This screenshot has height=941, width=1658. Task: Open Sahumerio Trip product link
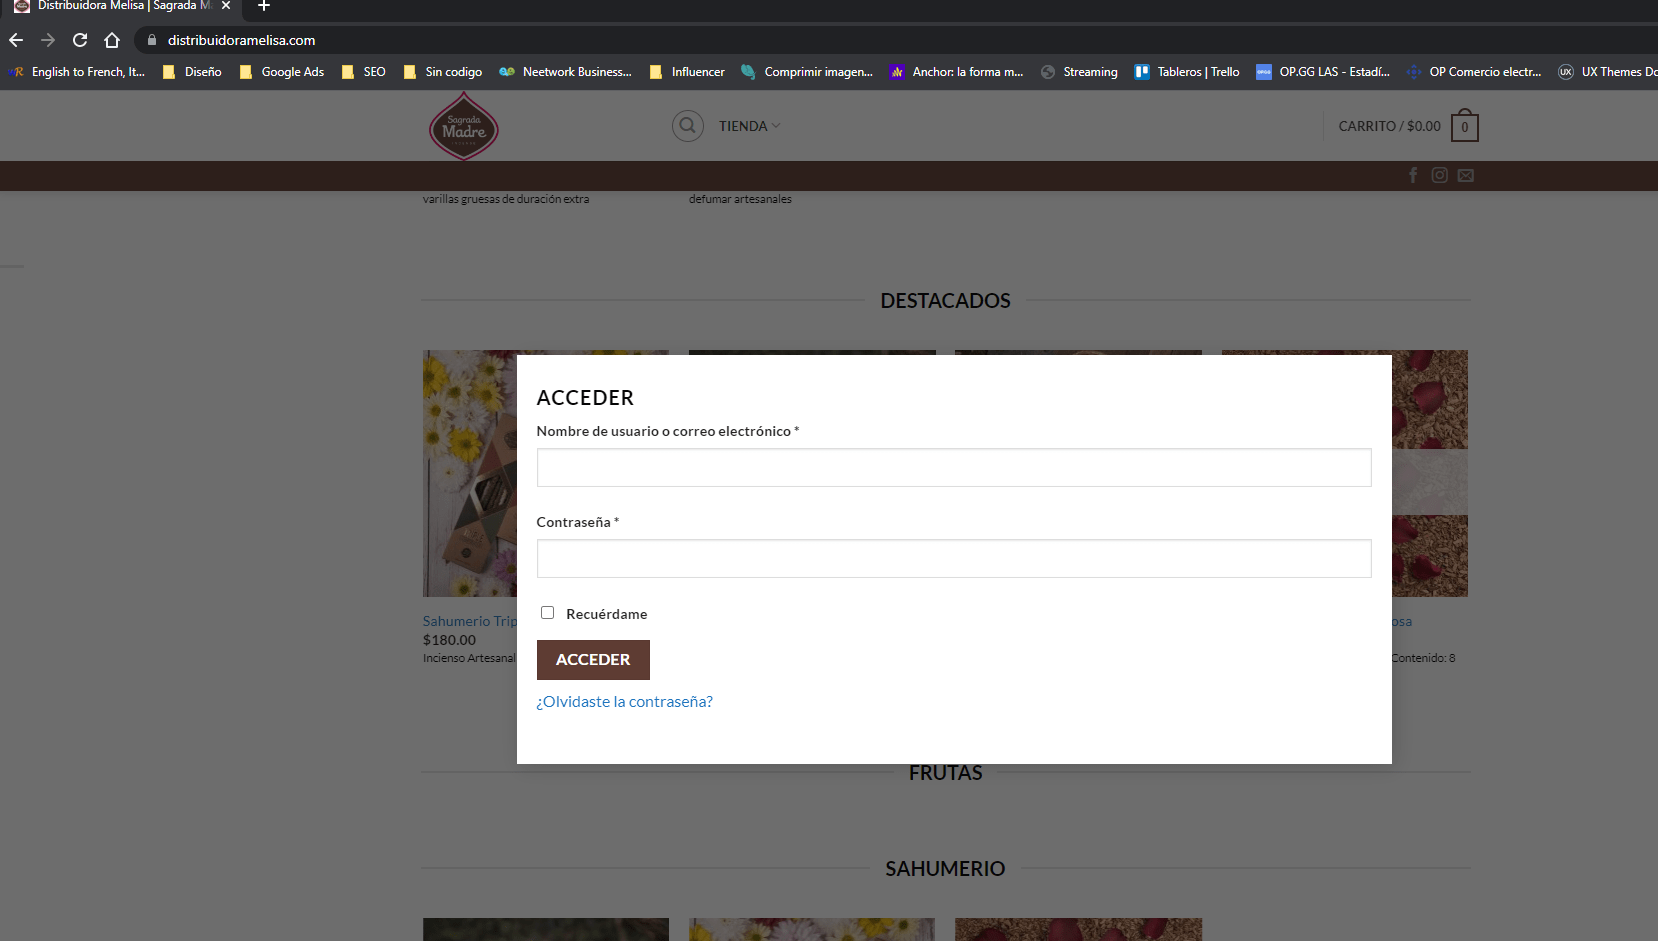click(x=470, y=621)
